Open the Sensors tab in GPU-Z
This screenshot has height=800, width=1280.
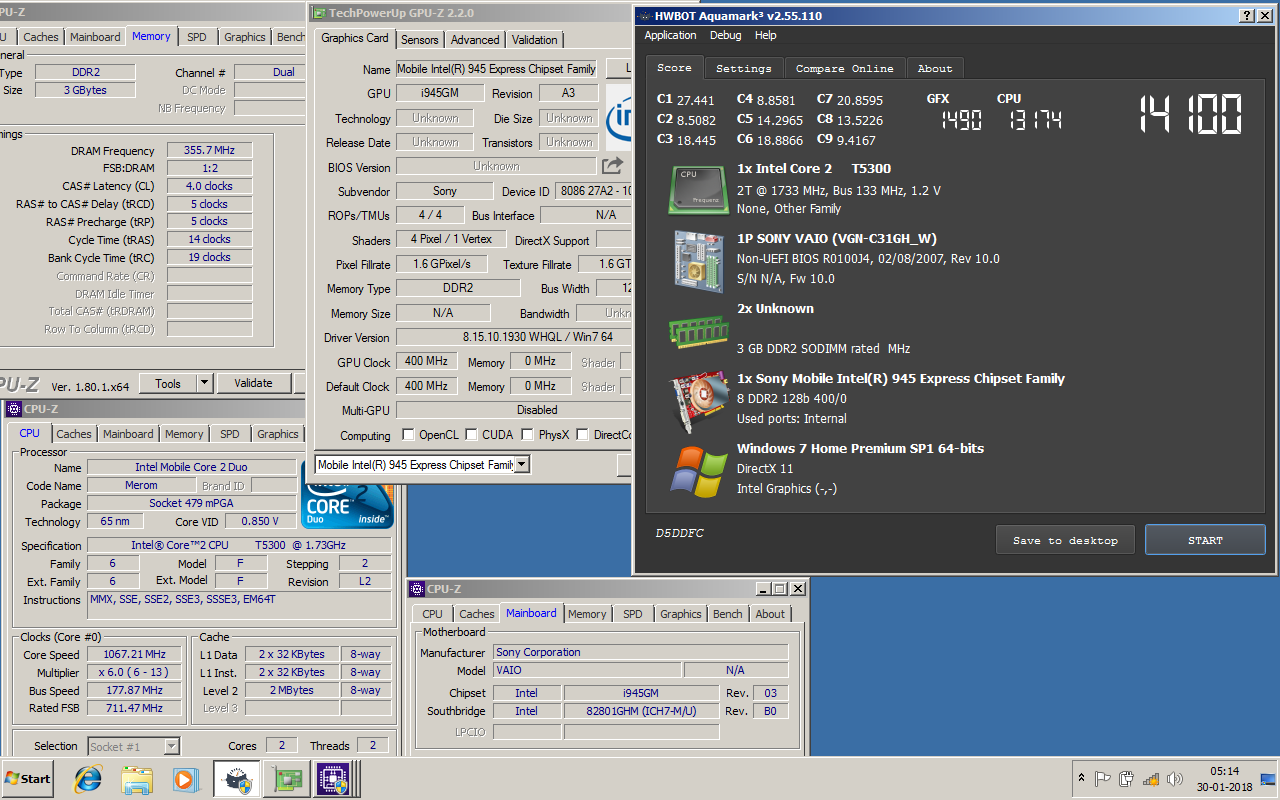coord(420,40)
